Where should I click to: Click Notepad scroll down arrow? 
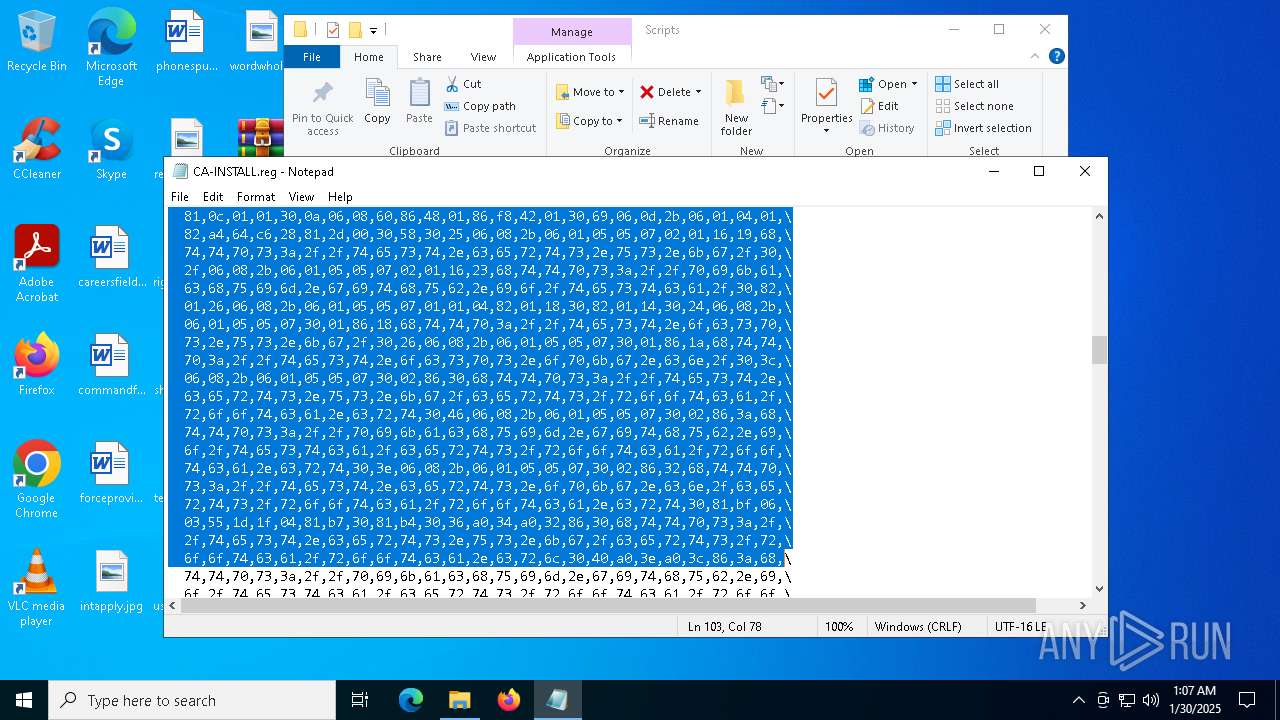point(1099,589)
